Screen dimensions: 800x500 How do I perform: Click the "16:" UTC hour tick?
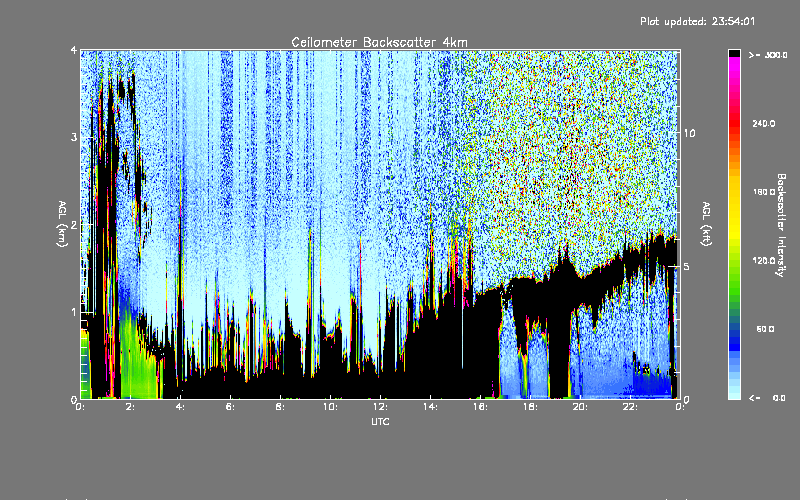(480, 407)
